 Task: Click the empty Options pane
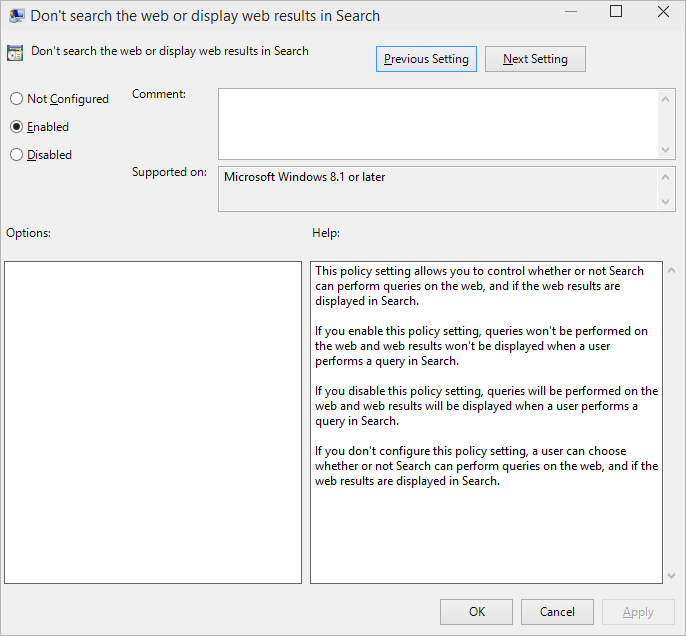[x=153, y=423]
